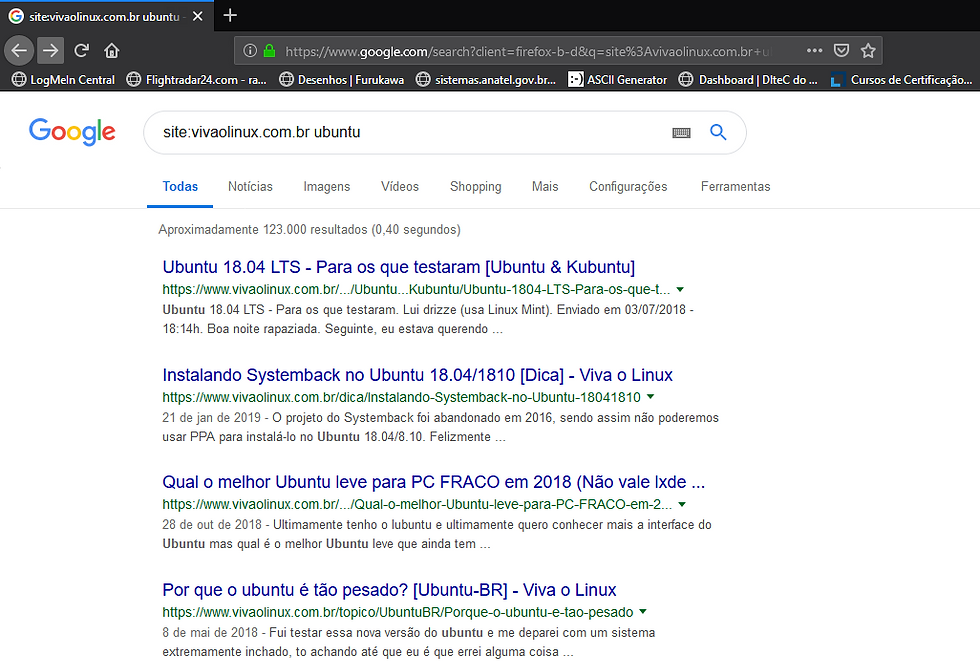Go back with the browser back arrow
Image resolution: width=980 pixels, height=672 pixels.
[x=19, y=51]
